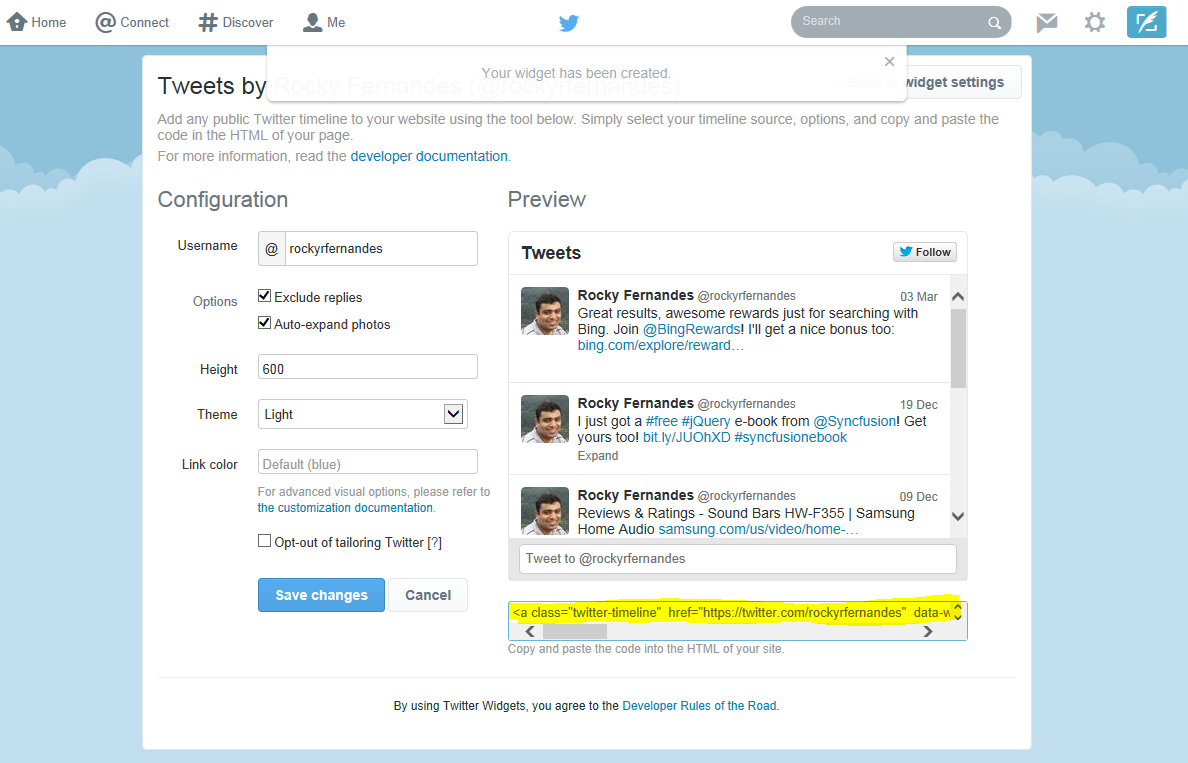1188x763 pixels.
Task: Expand the 19 Dec tweet
Action: (598, 455)
